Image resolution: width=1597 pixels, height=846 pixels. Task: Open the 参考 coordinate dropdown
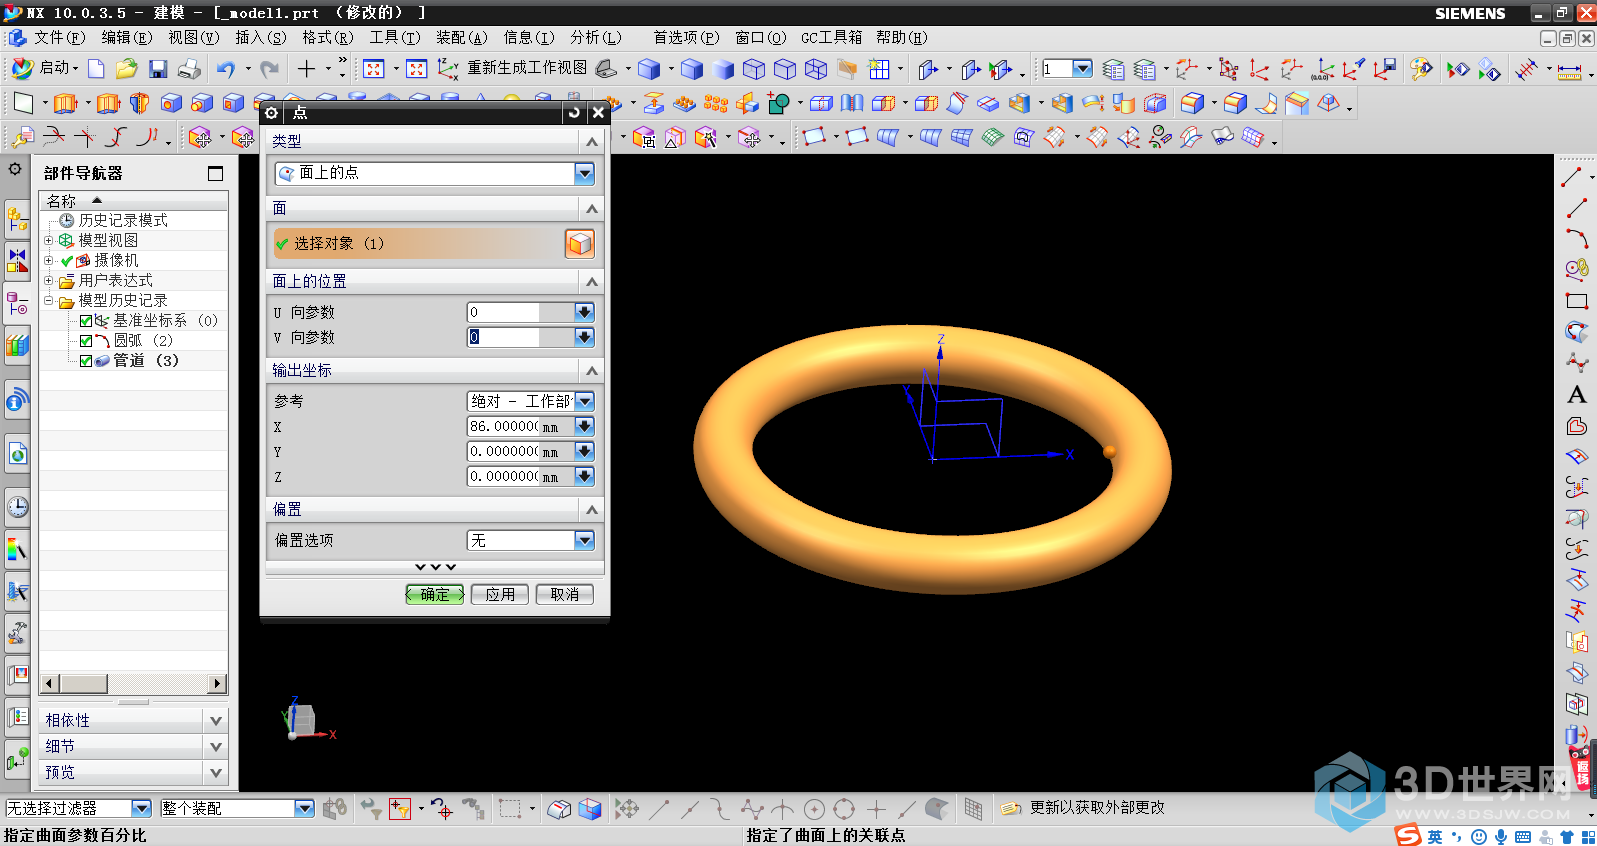pos(585,401)
